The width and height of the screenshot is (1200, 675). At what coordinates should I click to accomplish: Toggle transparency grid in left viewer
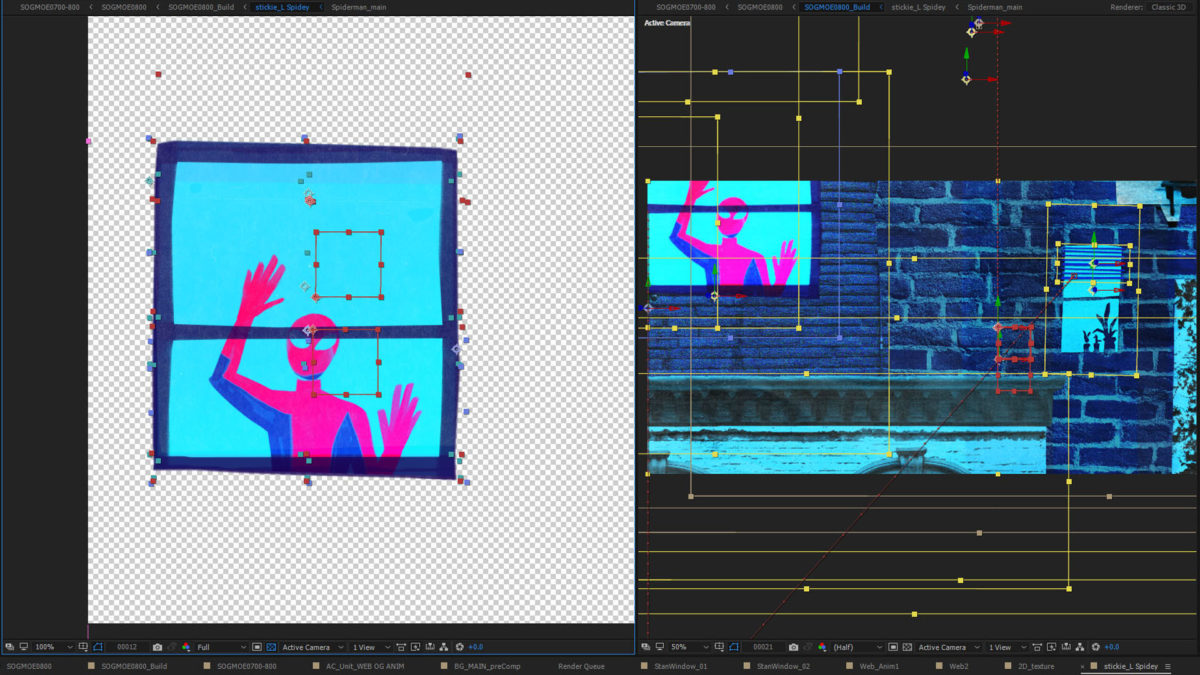pos(271,647)
